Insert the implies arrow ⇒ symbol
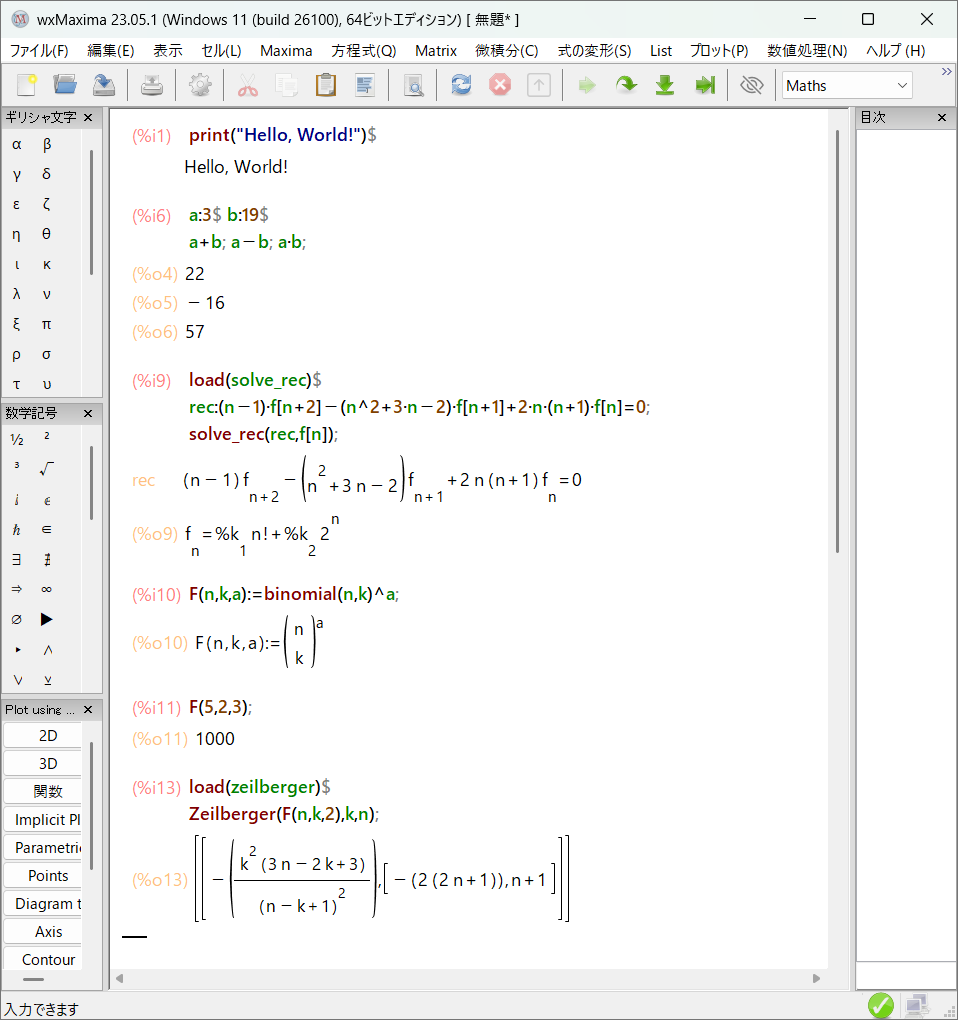This screenshot has width=958, height=1020. (x=17, y=589)
